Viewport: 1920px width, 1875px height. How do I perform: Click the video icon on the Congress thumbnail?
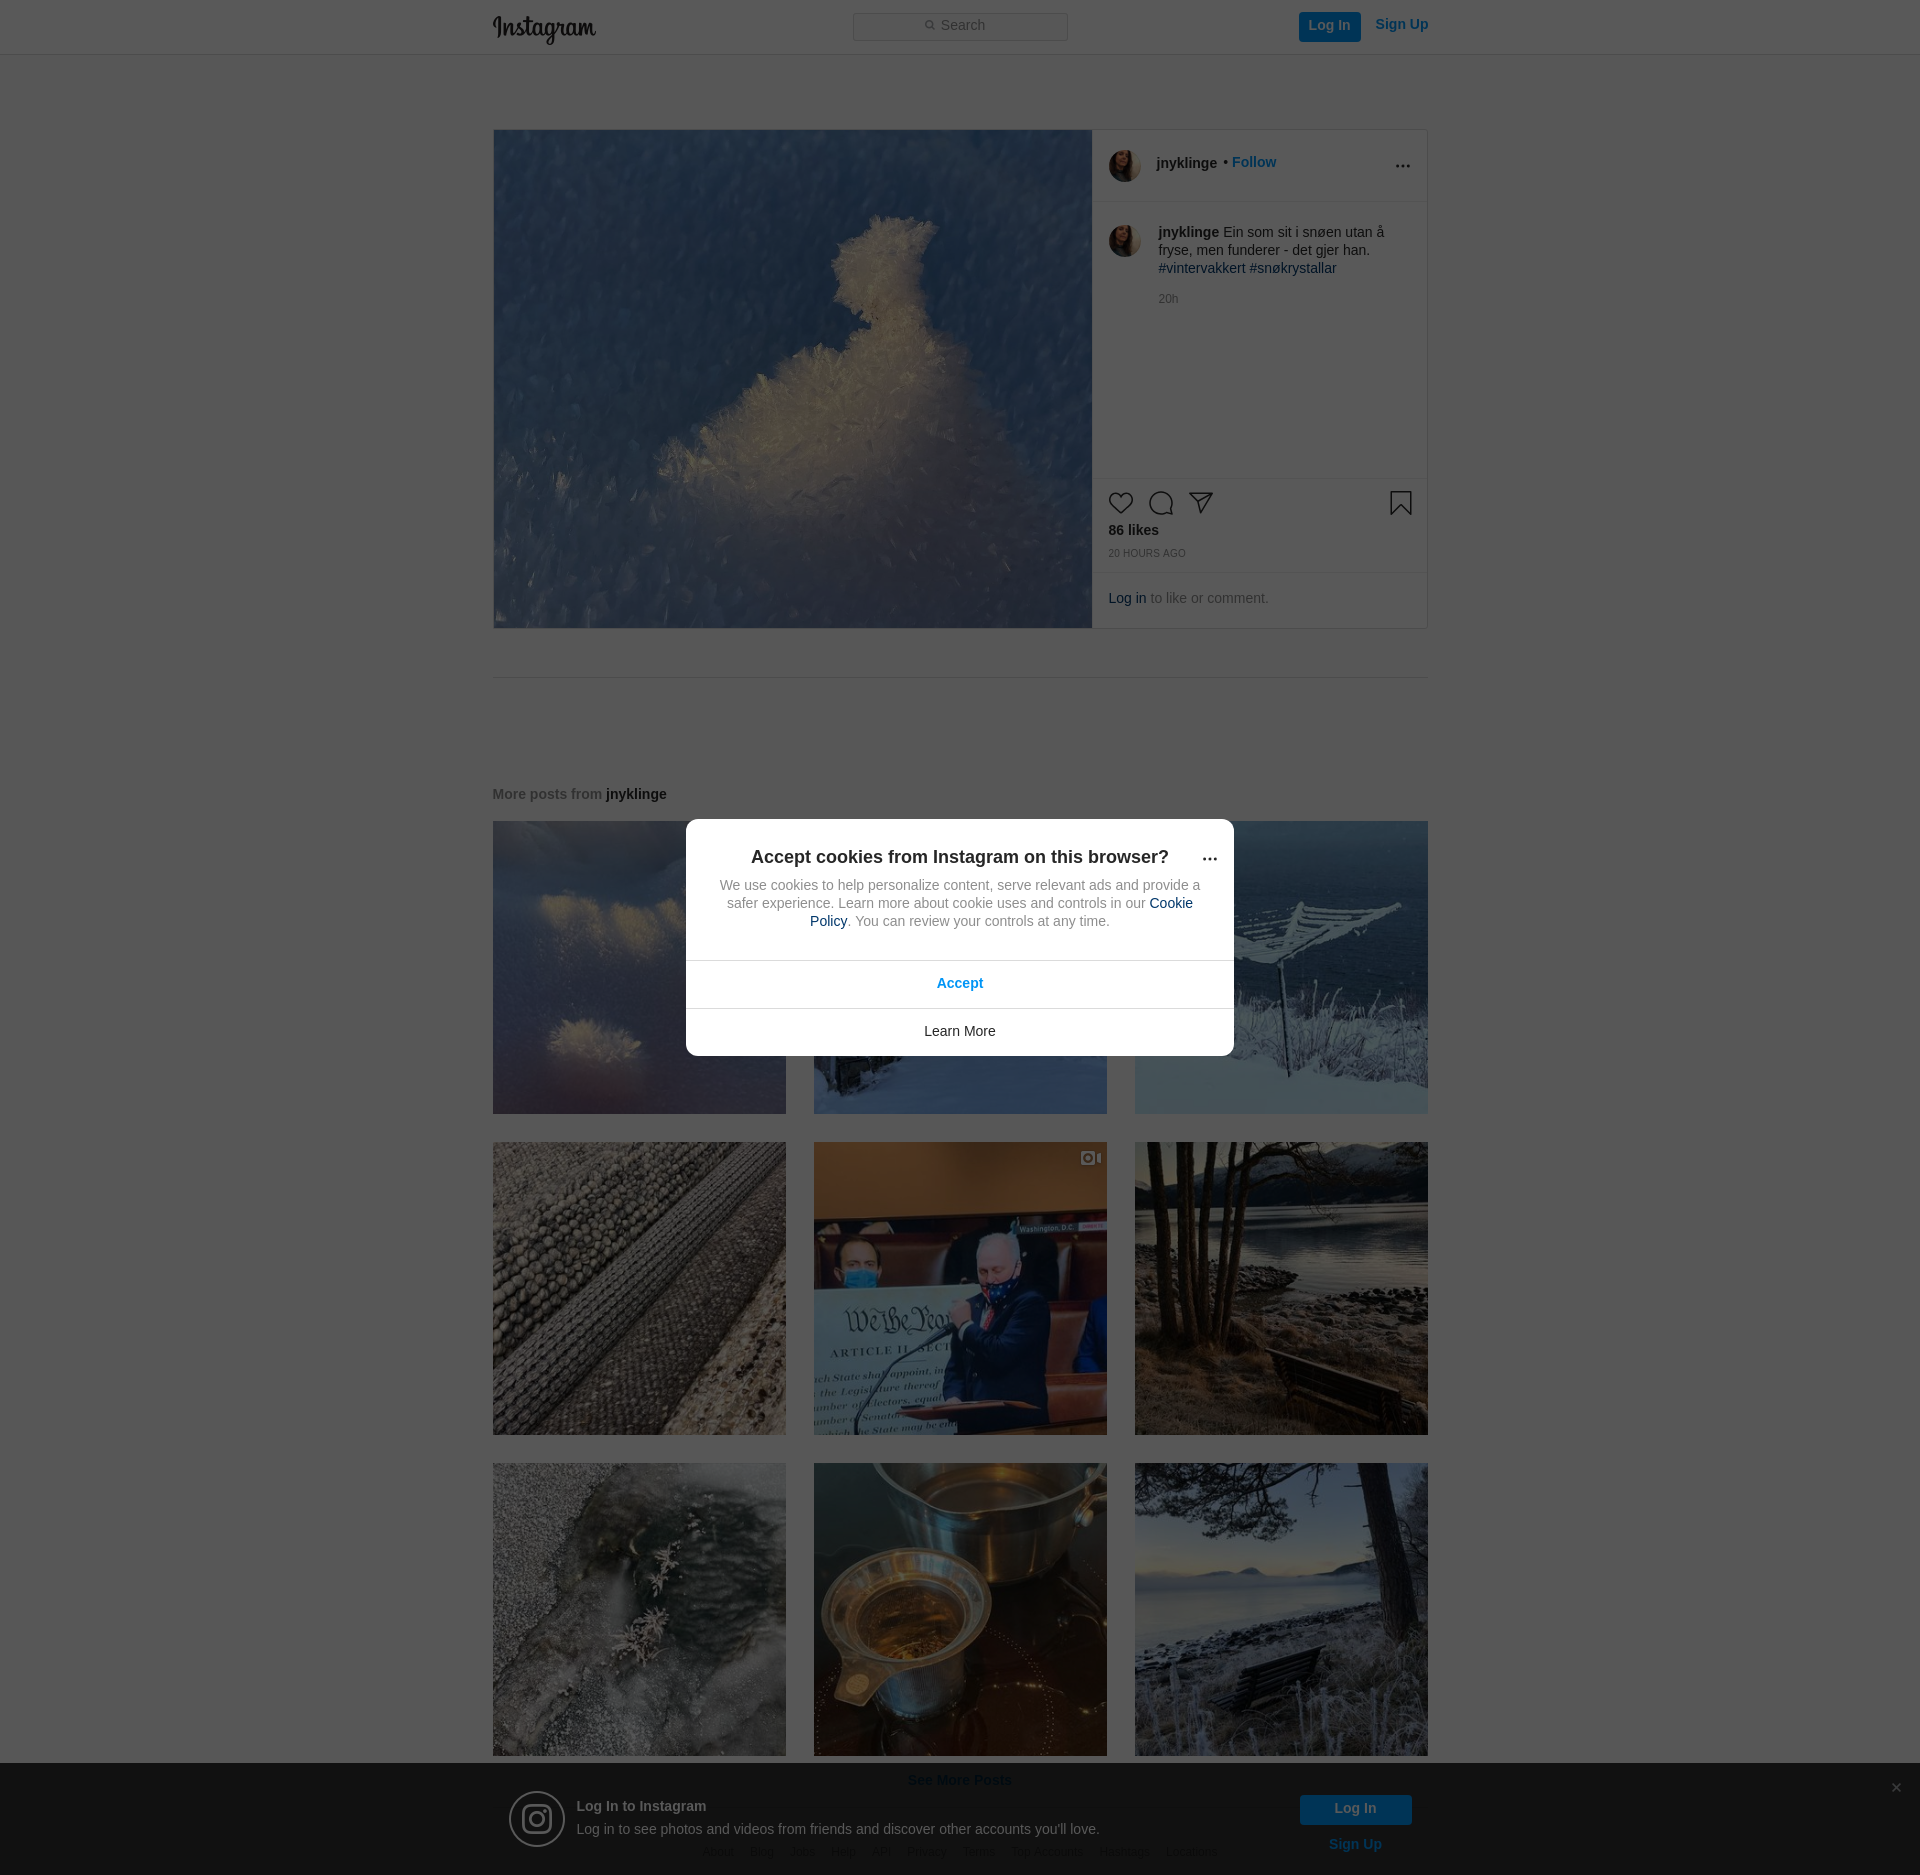(x=1091, y=1158)
